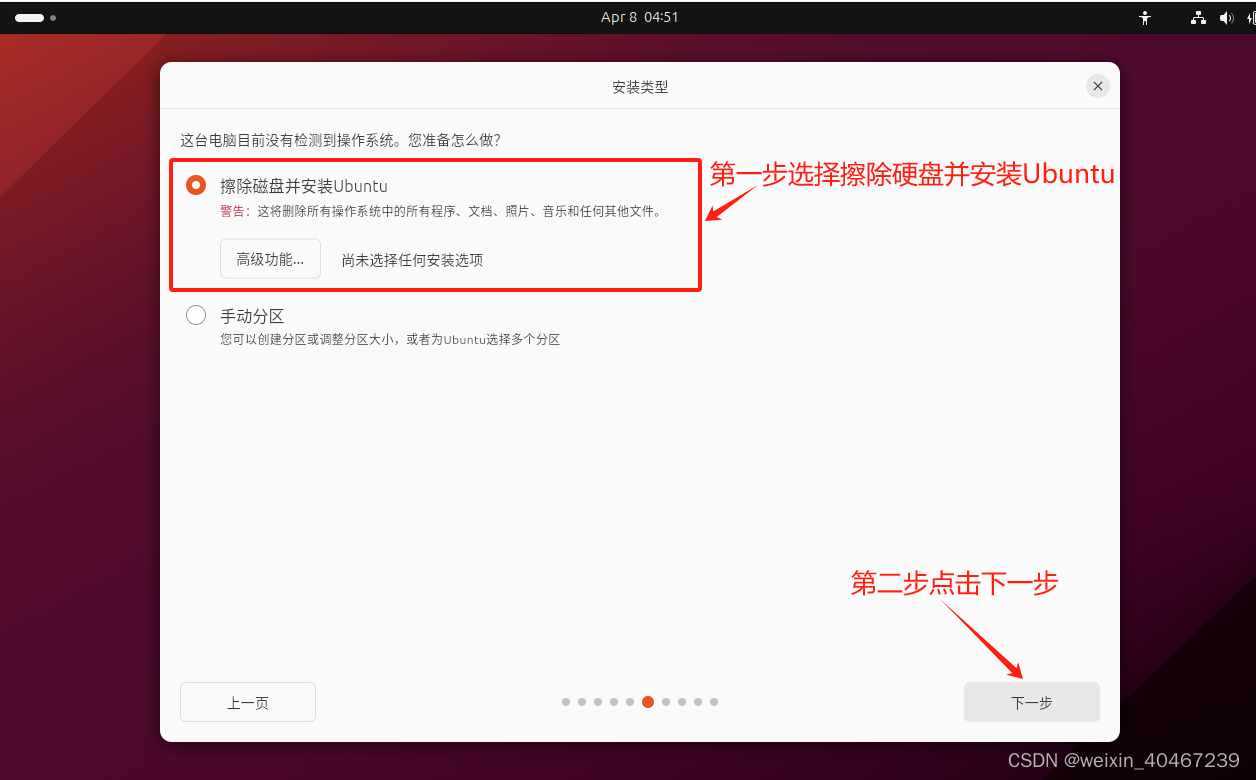
Task: Click the 这台电脑目前没有检测到操作系统 heading text
Action: [x=340, y=140]
